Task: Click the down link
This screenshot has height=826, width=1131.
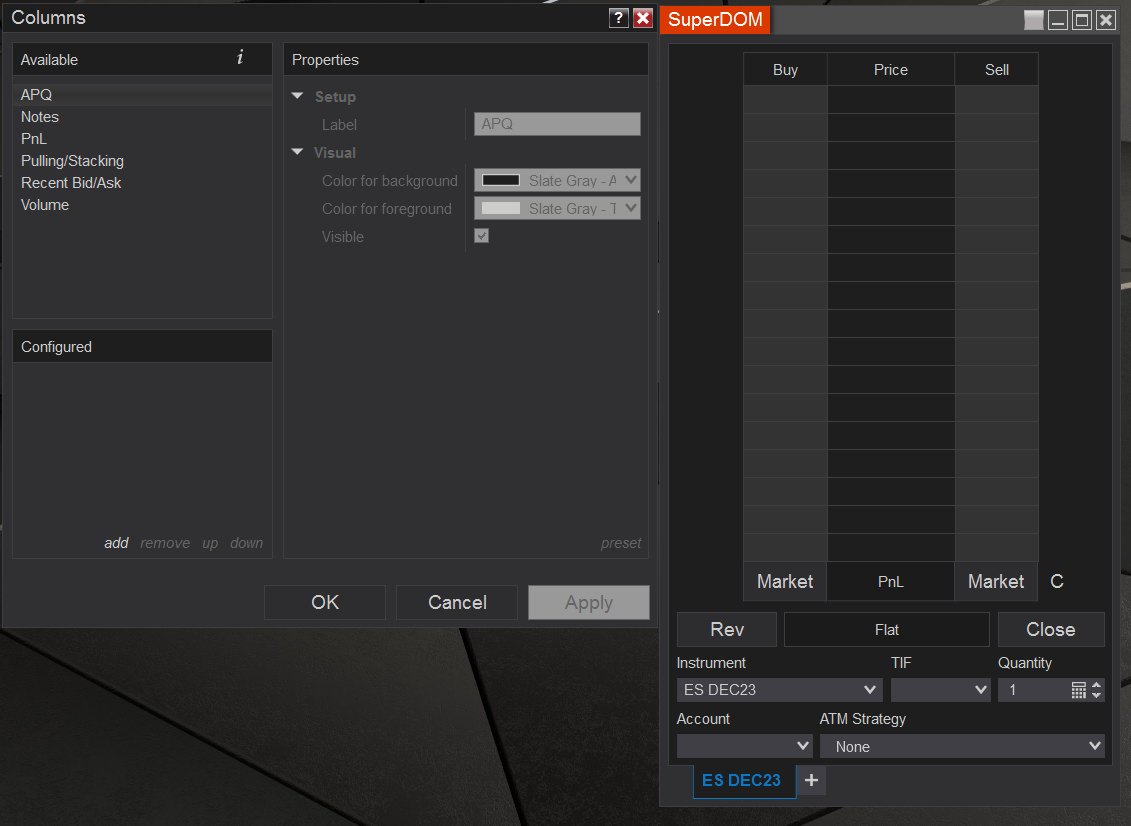Action: tap(247, 542)
